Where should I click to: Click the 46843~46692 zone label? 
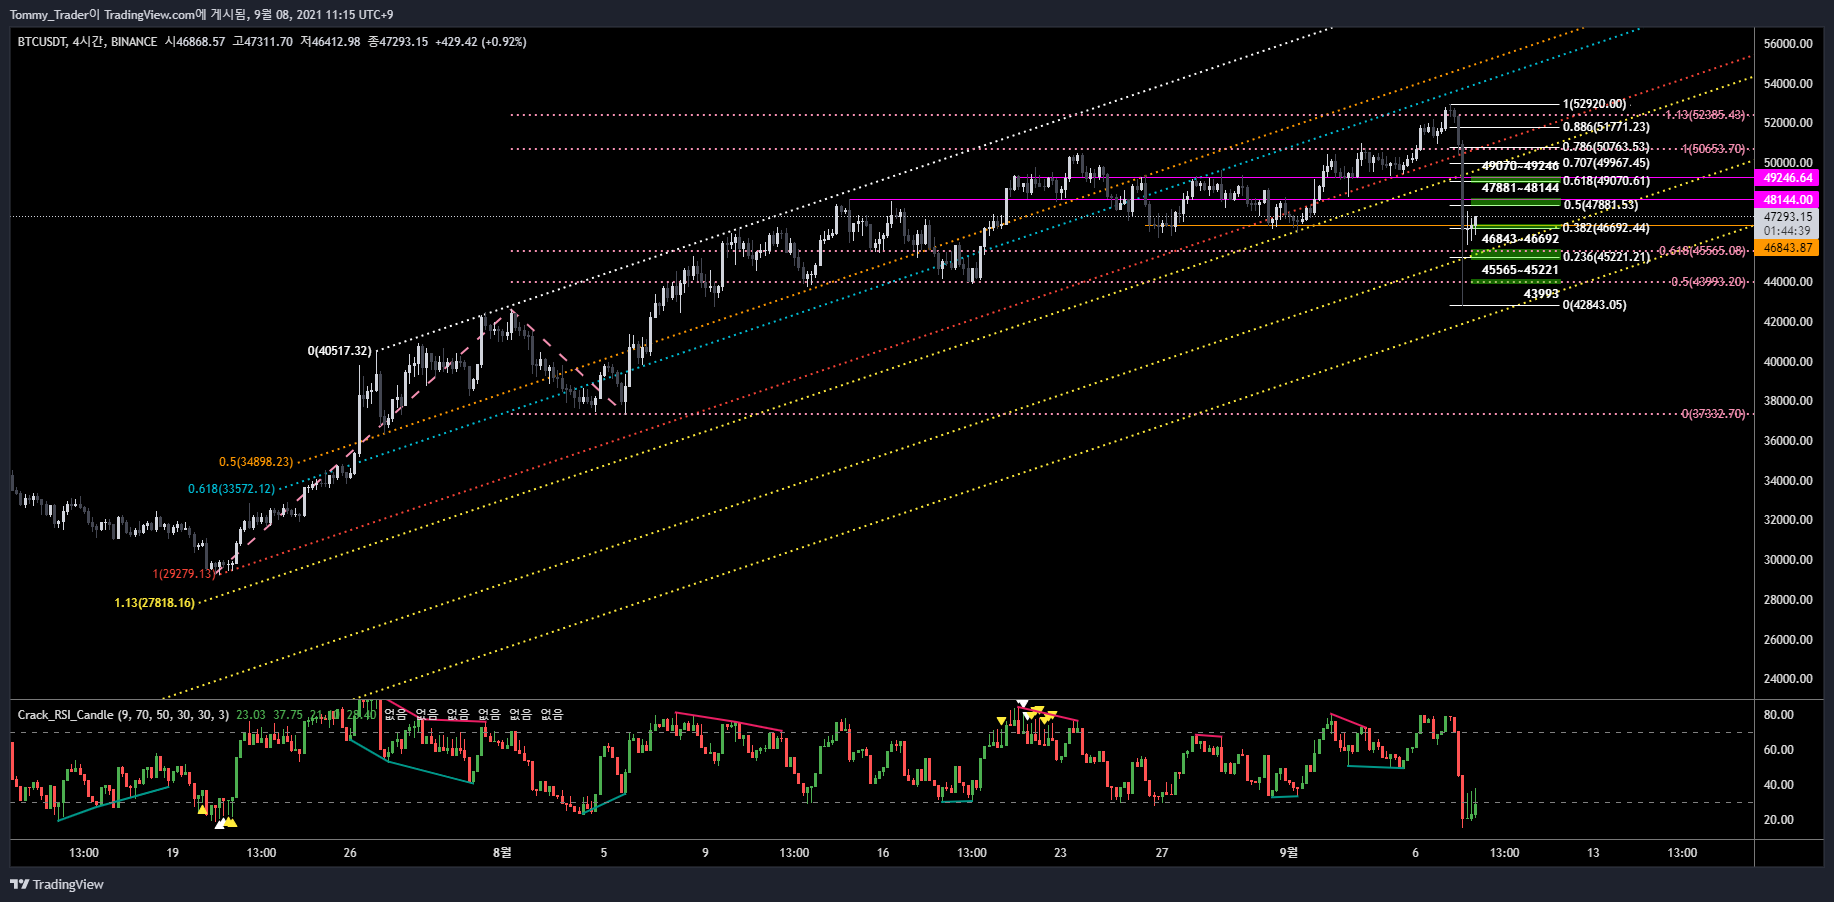pos(1520,239)
